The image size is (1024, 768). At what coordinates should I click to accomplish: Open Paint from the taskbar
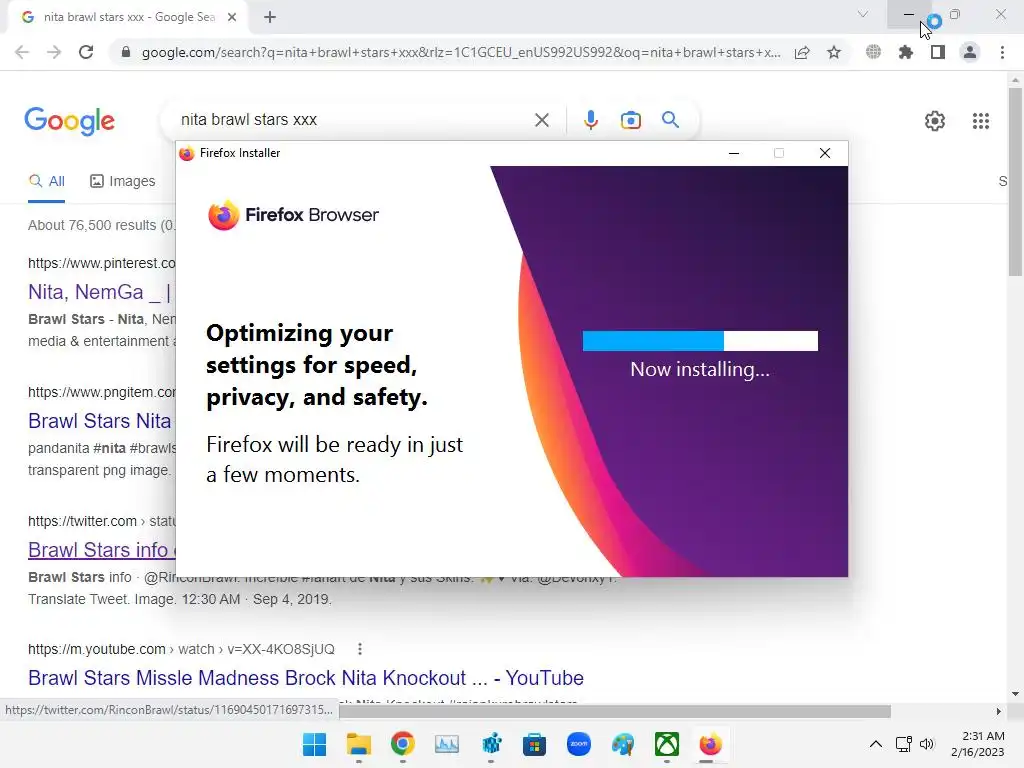tap(622, 744)
